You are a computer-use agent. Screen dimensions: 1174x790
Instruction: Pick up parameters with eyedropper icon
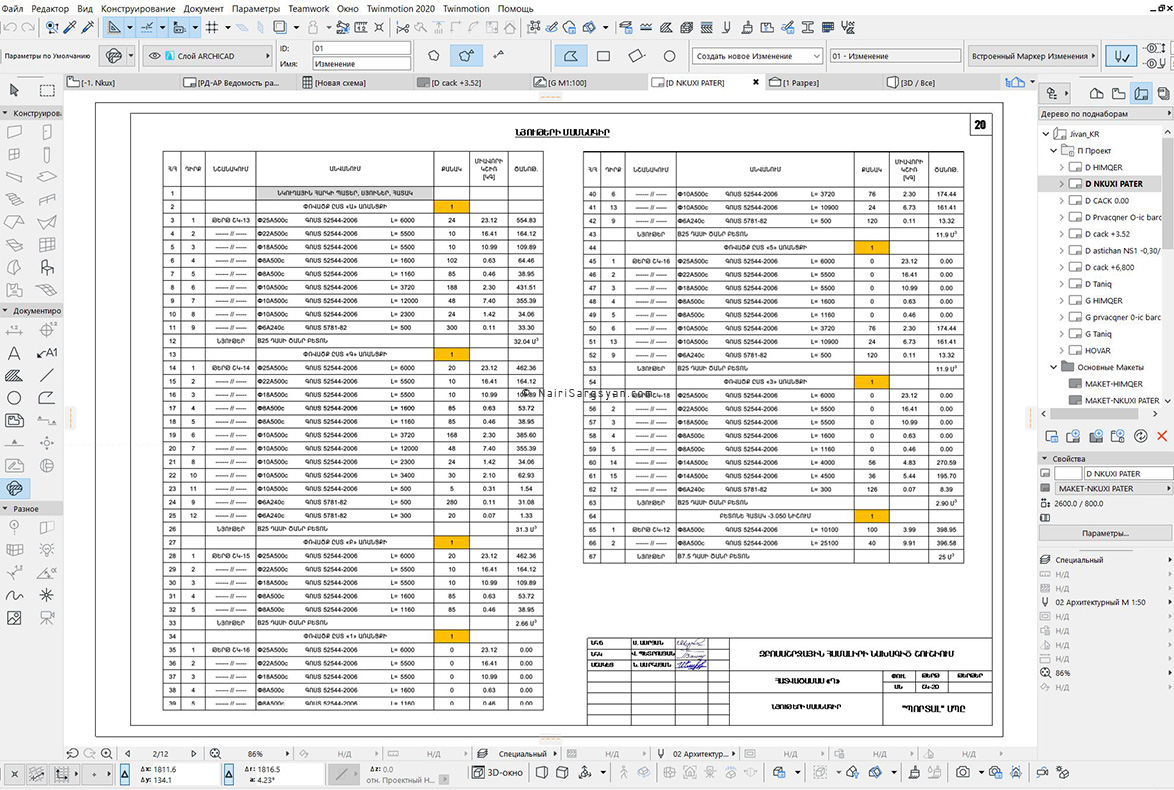pos(70,28)
